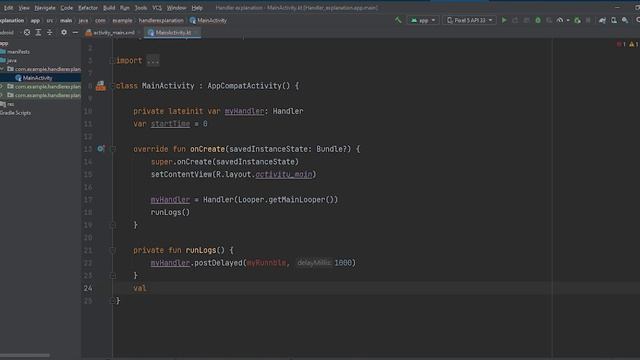Open the Build menu
The width and height of the screenshot is (640, 360).
pyautogui.click(x=109, y=8)
